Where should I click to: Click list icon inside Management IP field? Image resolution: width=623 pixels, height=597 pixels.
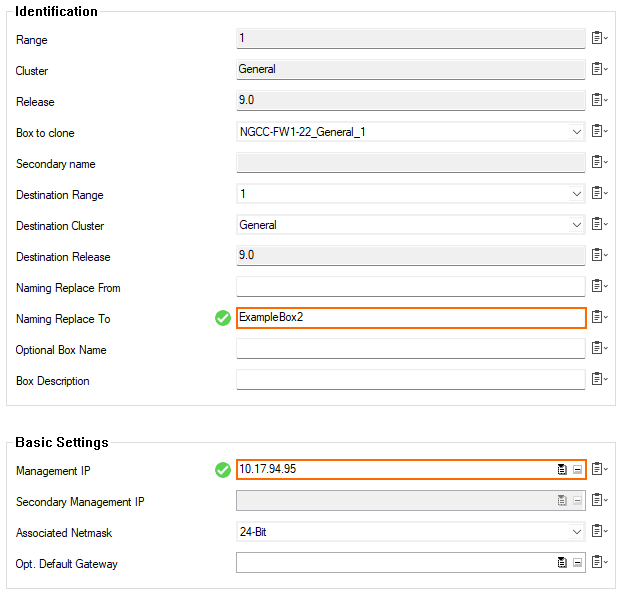click(x=562, y=469)
